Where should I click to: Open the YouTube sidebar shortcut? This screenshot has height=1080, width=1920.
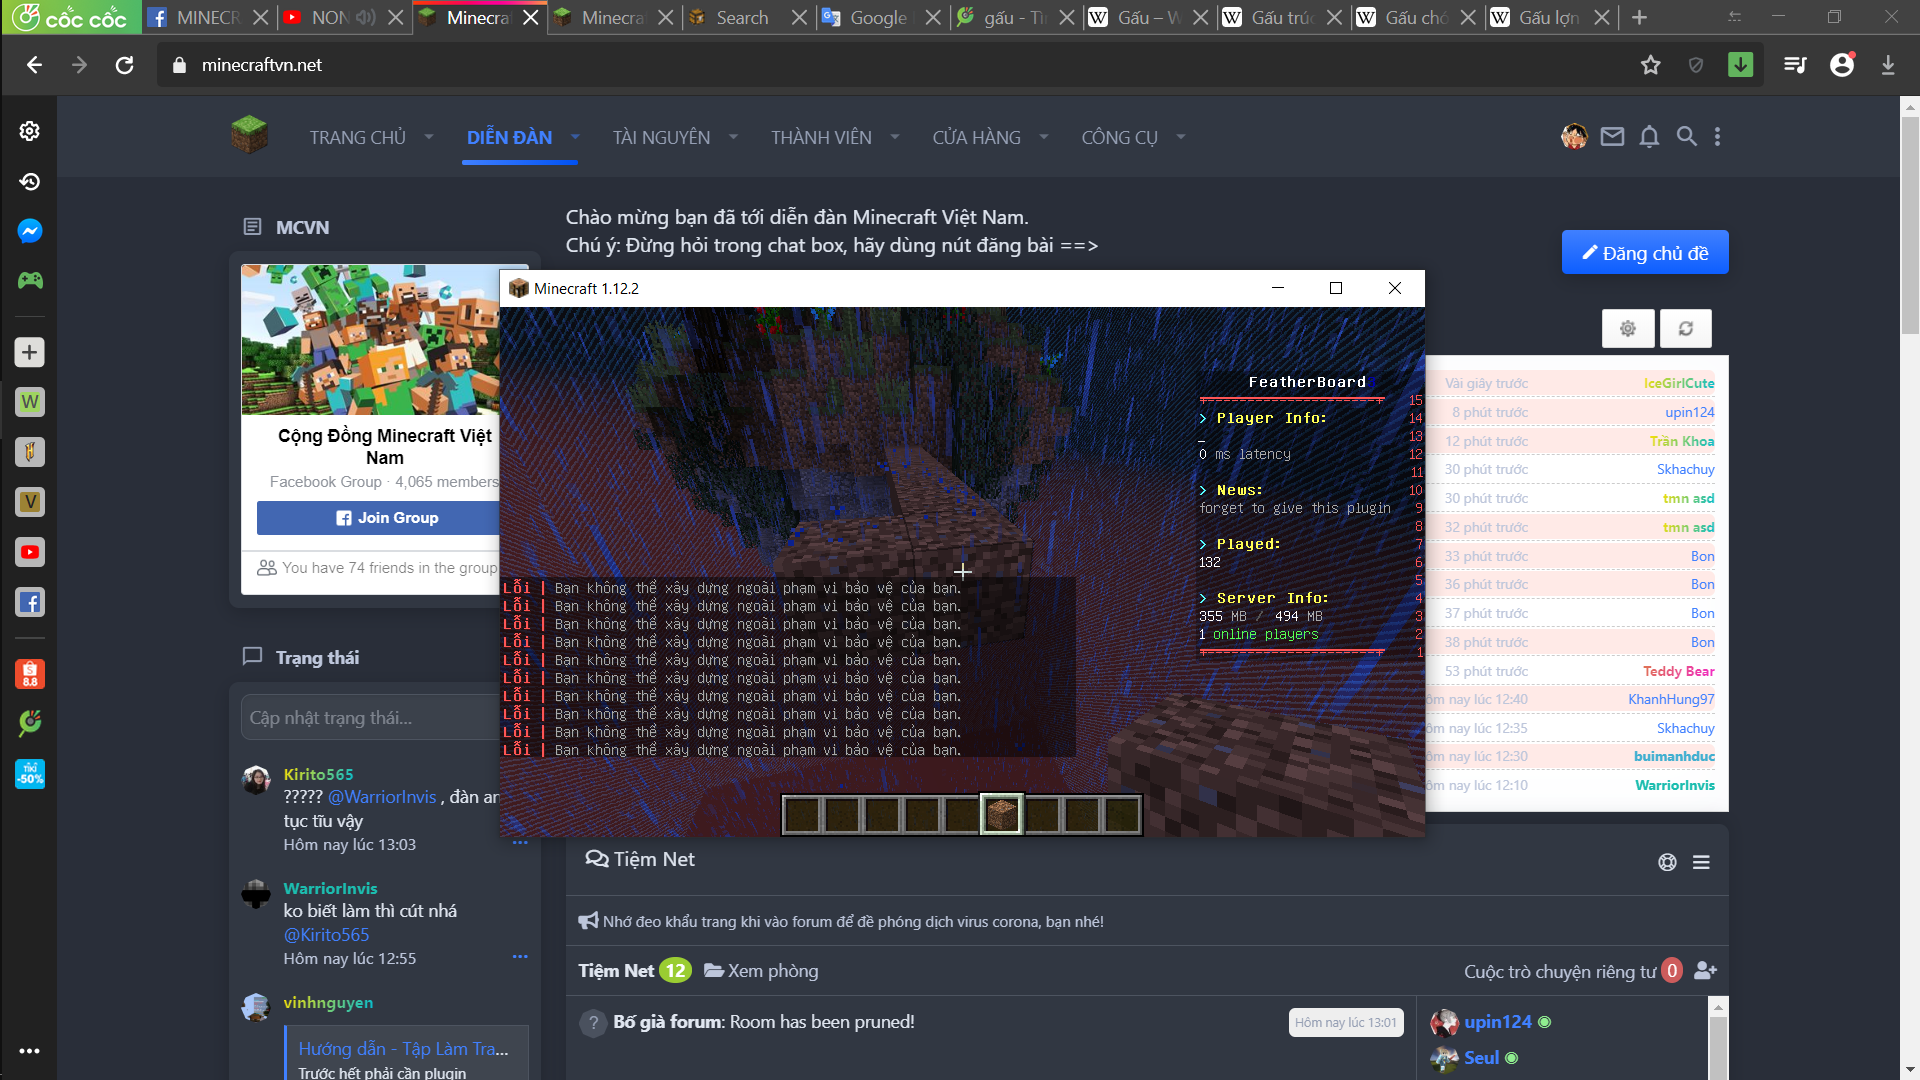[x=29, y=552]
